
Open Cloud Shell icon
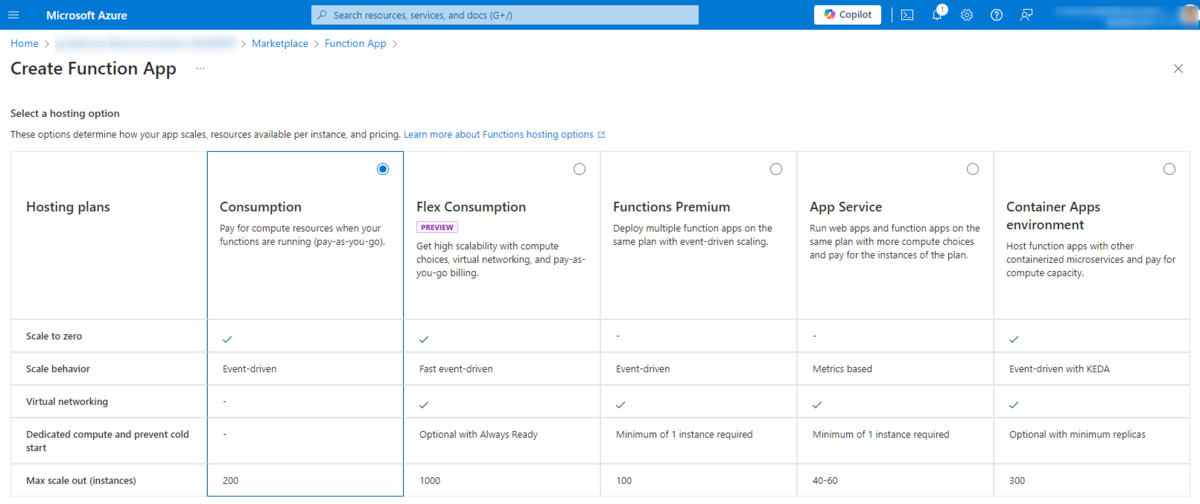pyautogui.click(x=907, y=15)
